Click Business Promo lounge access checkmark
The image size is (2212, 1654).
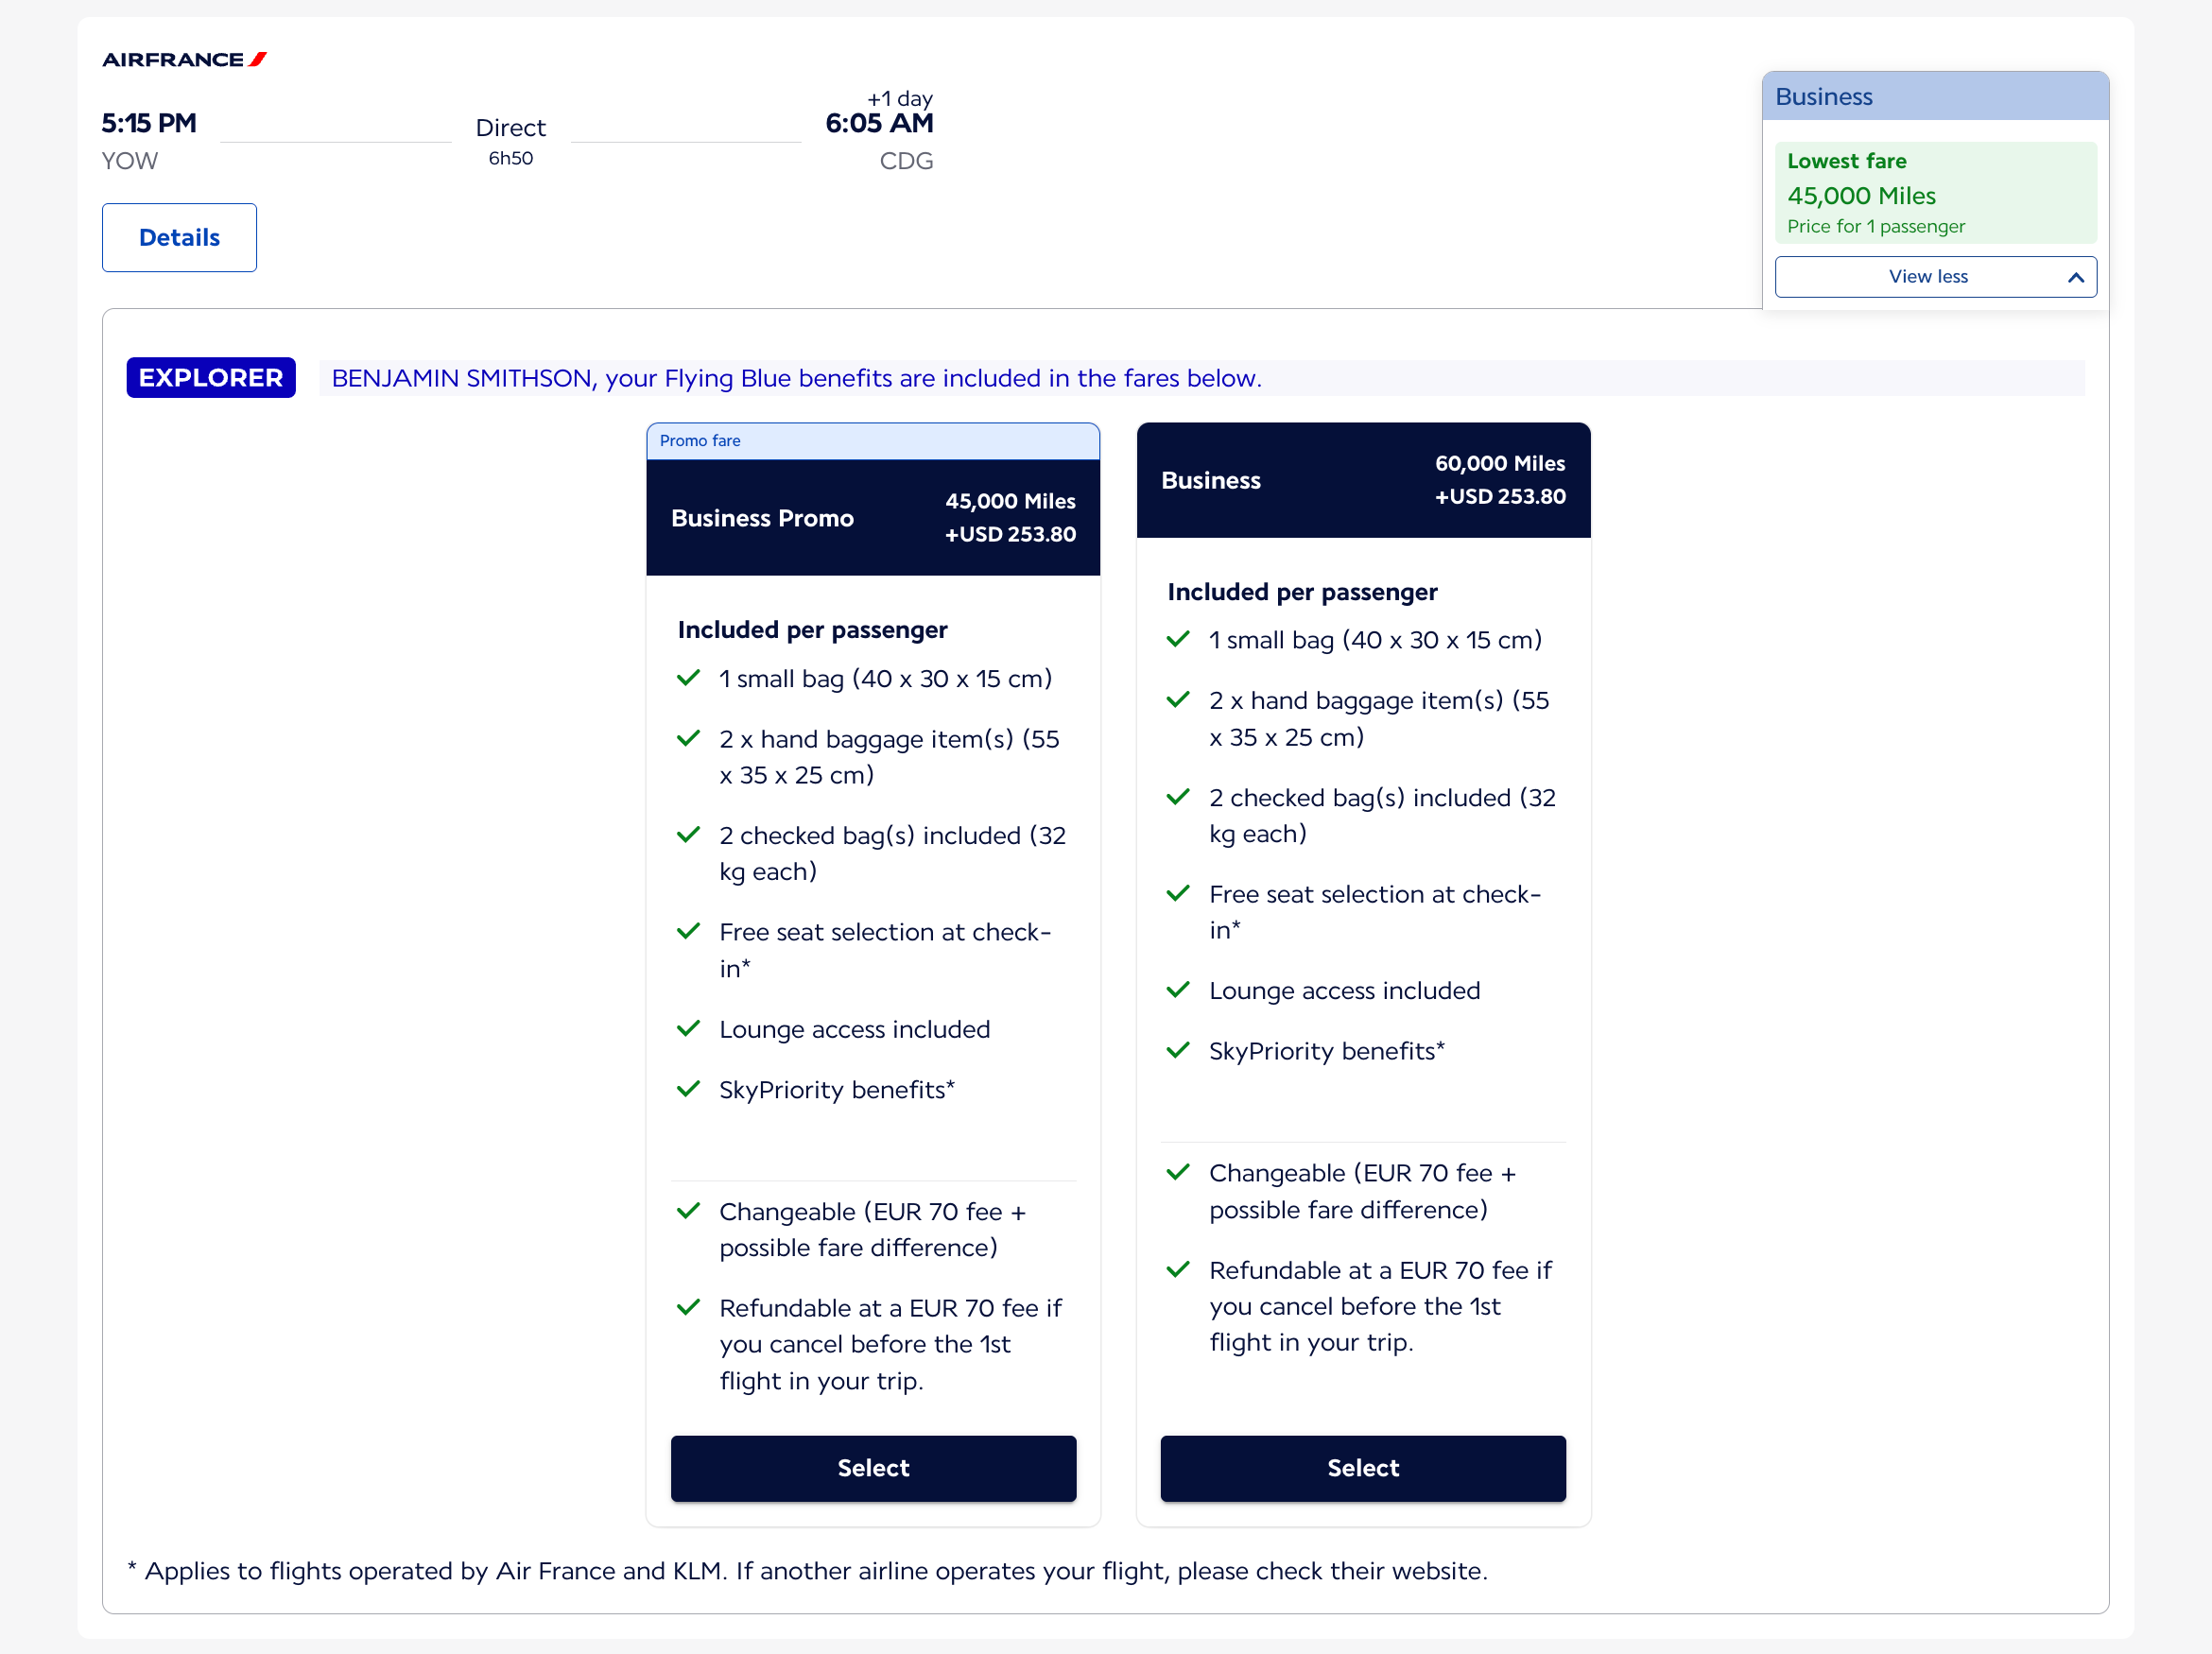[688, 1029]
